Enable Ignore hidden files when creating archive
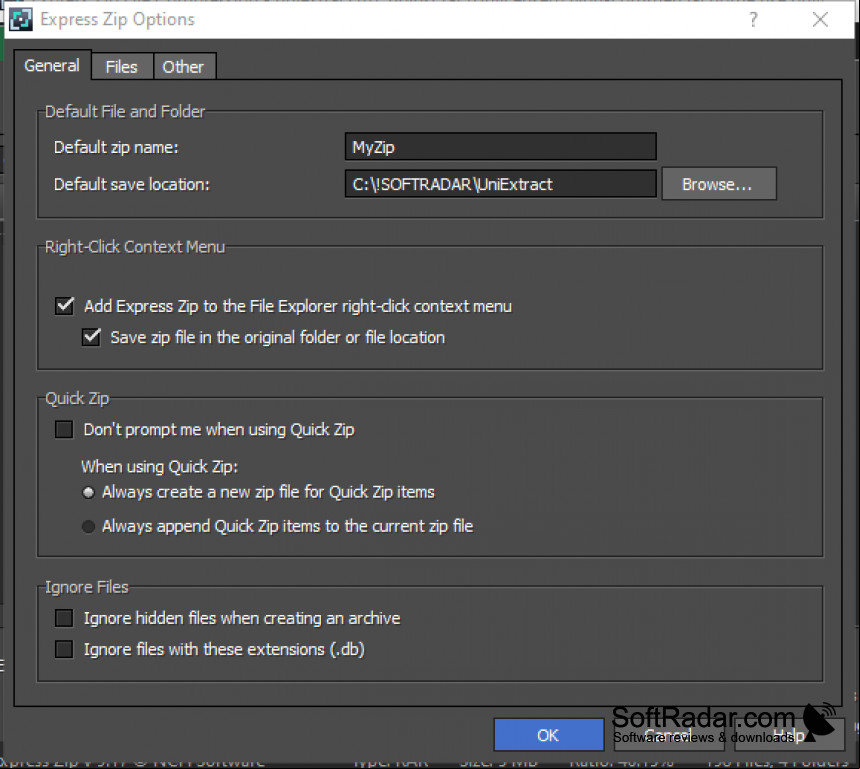This screenshot has height=769, width=860. click(x=64, y=618)
